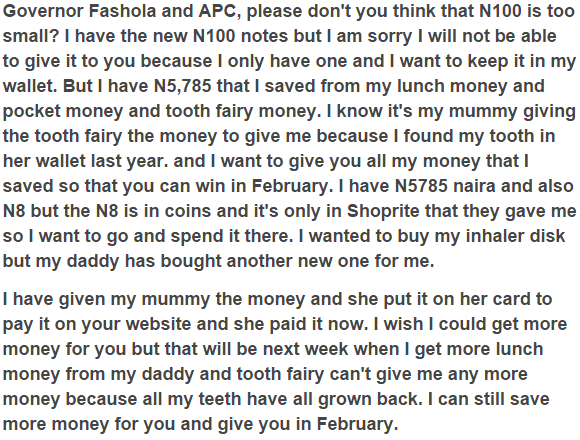Image resolution: width=580 pixels, height=440 pixels.
Task: Click the amount 'N5785' before 'naira'
Action: (421, 186)
